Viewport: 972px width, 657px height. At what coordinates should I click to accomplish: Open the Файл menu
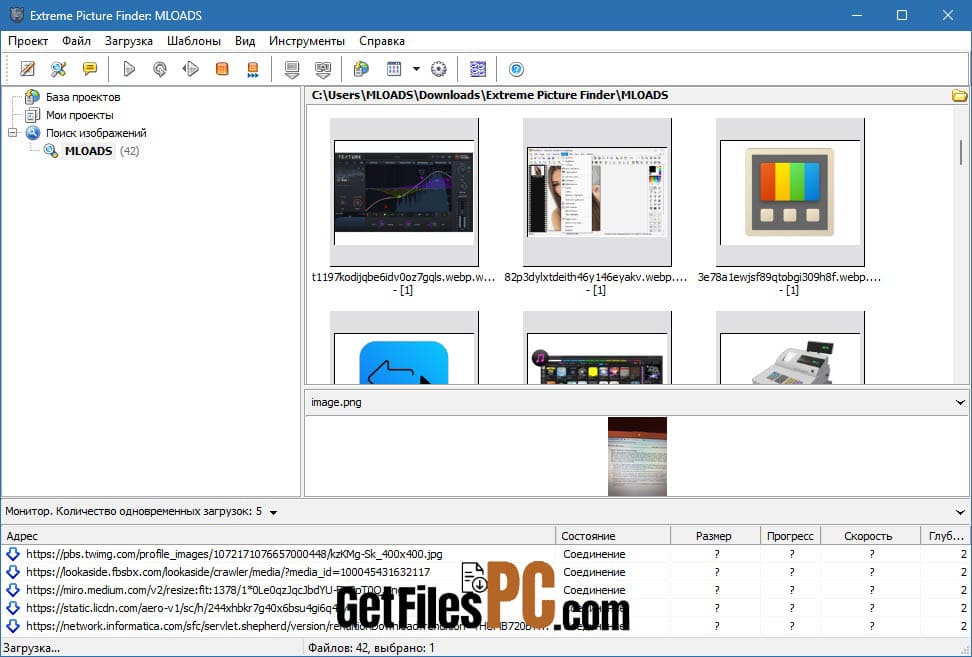point(76,41)
